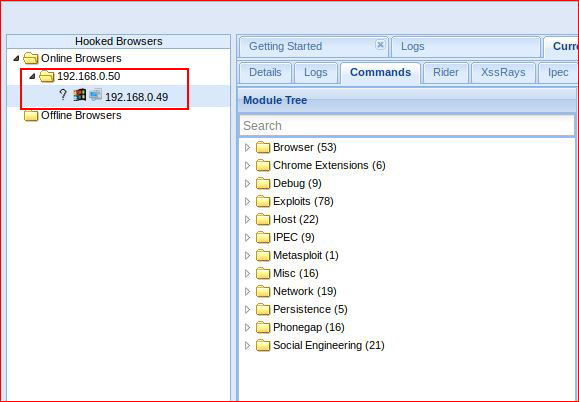579x402 pixels.
Task: Click the Offline Browsers folder icon
Action: 31,116
